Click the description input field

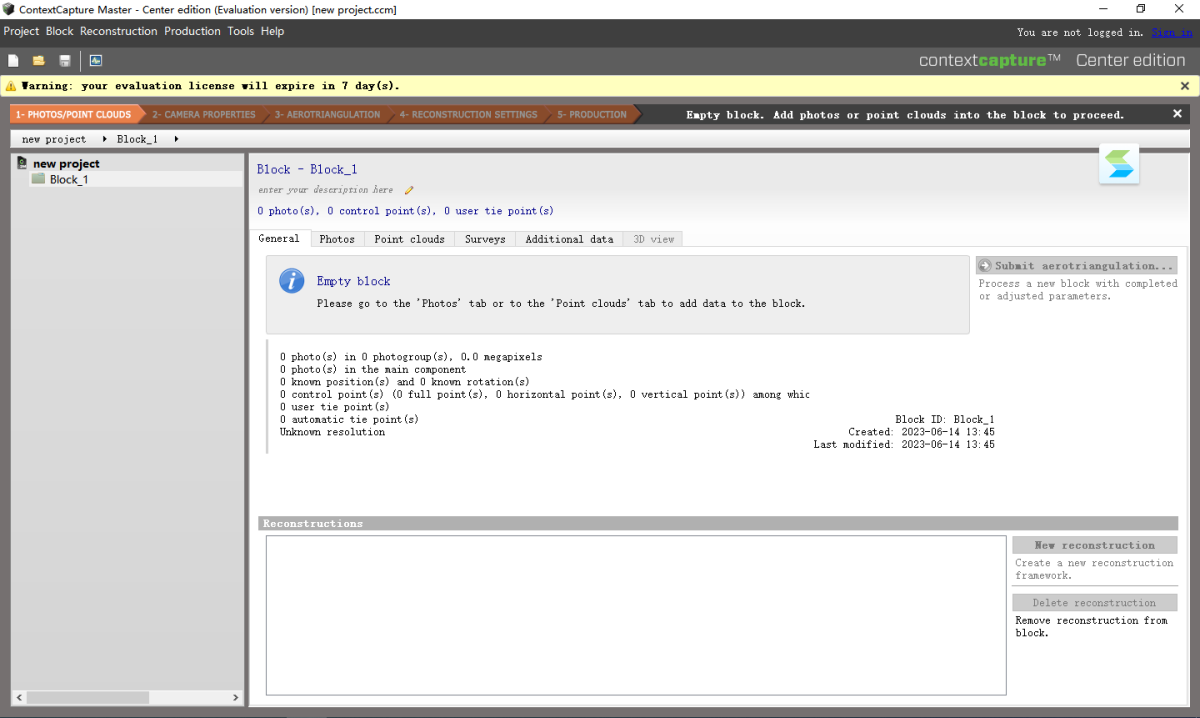coord(326,190)
